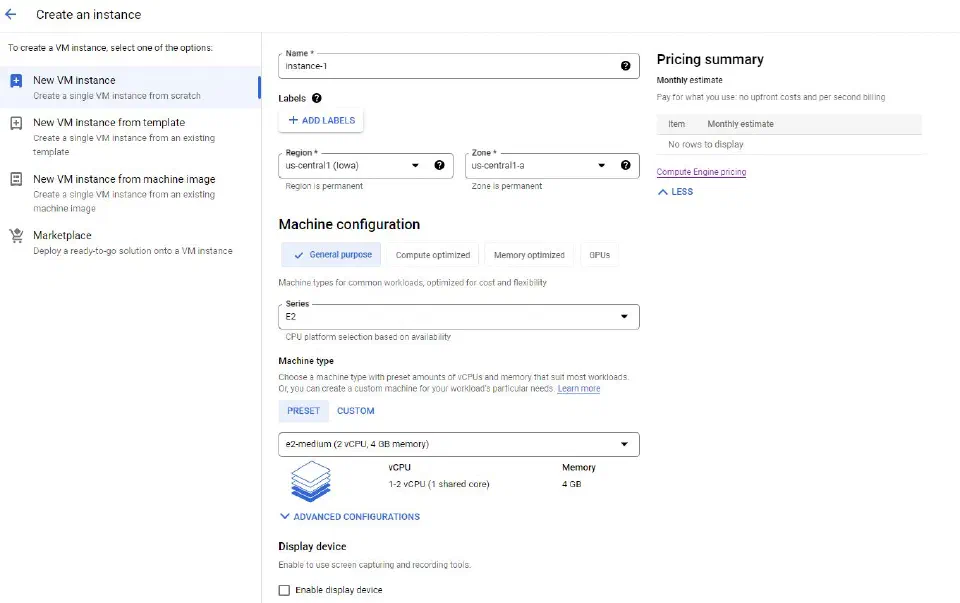Open help for the Name field
This screenshot has height=603, width=960.
pos(625,66)
